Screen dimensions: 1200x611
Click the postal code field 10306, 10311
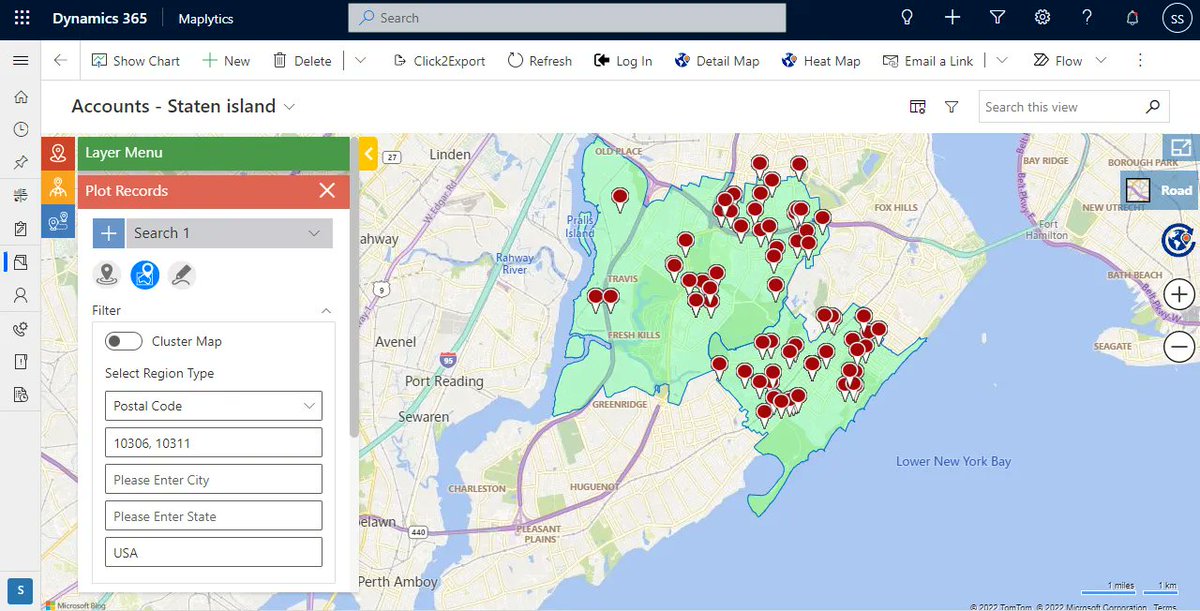pyautogui.click(x=214, y=443)
